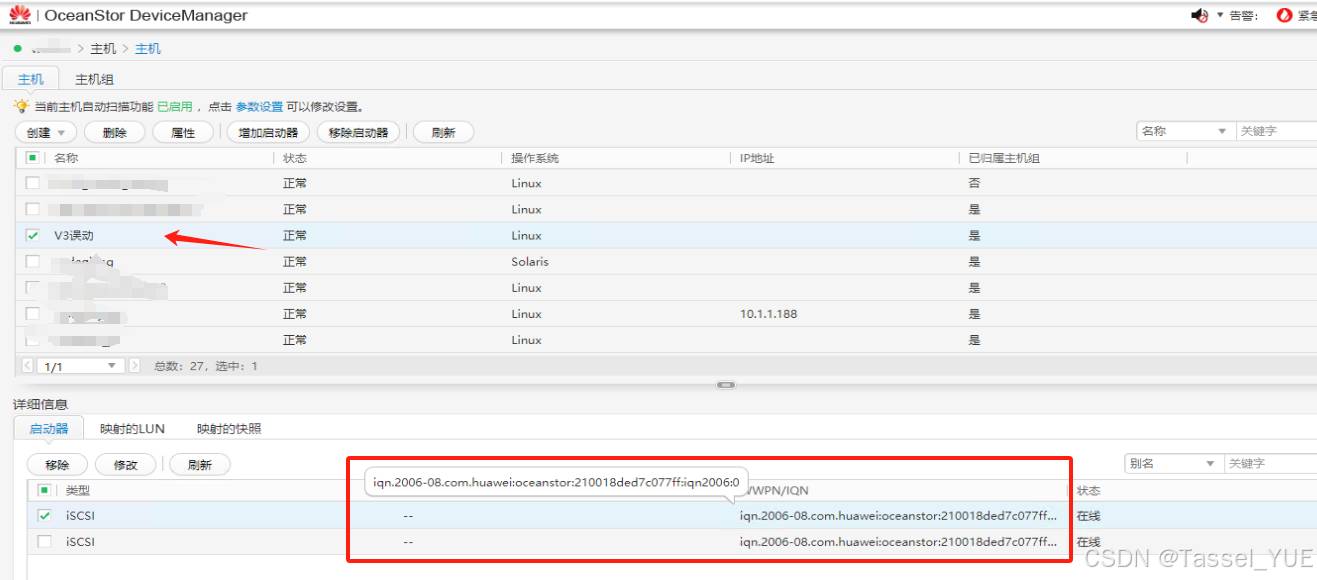Screen dimensions: 1317x580
Task: Open the 别名 search filter dropdown
Action: tap(1172, 464)
